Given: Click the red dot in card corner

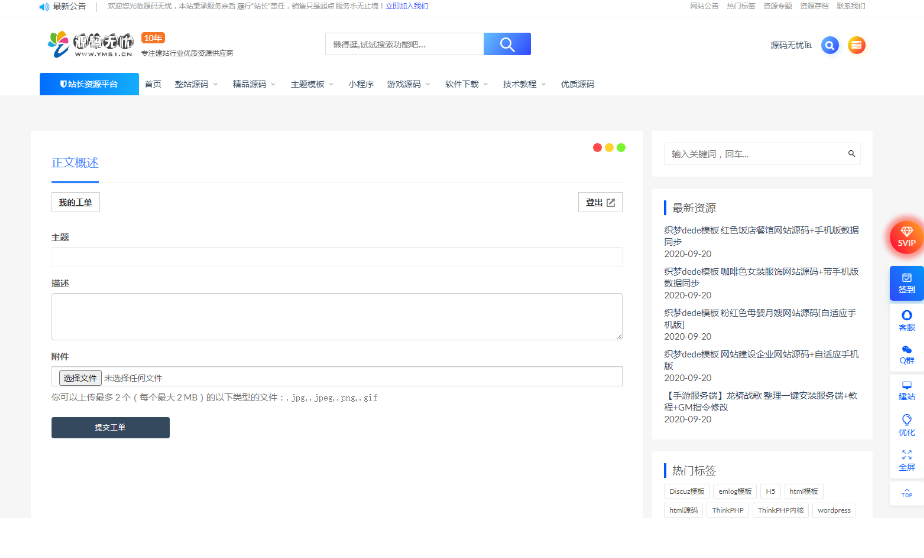Looking at the screenshot, I should (x=597, y=147).
